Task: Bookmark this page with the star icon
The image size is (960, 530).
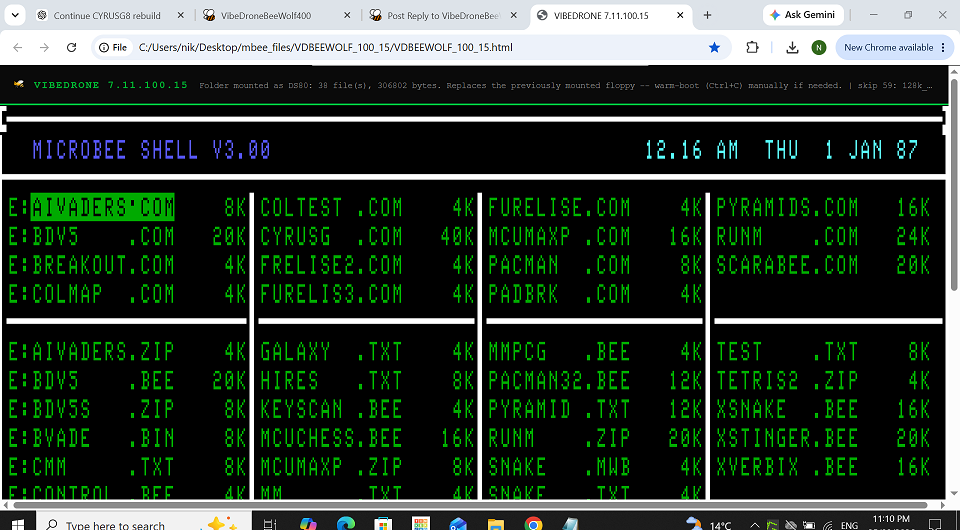Action: pyautogui.click(x=714, y=47)
